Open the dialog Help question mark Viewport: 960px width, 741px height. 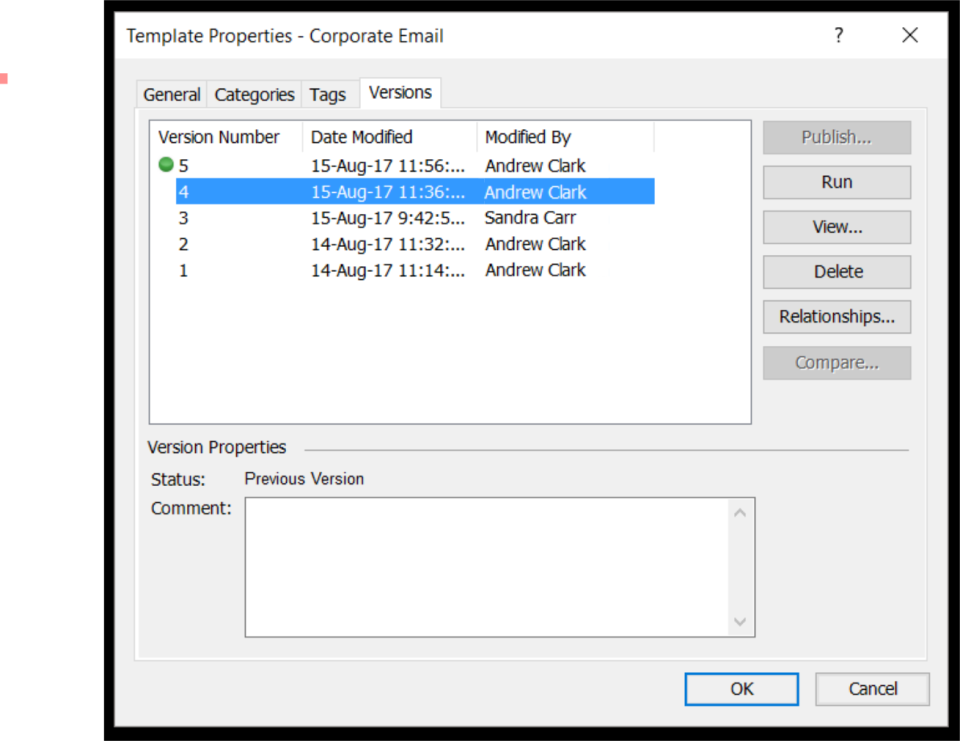click(x=838, y=35)
